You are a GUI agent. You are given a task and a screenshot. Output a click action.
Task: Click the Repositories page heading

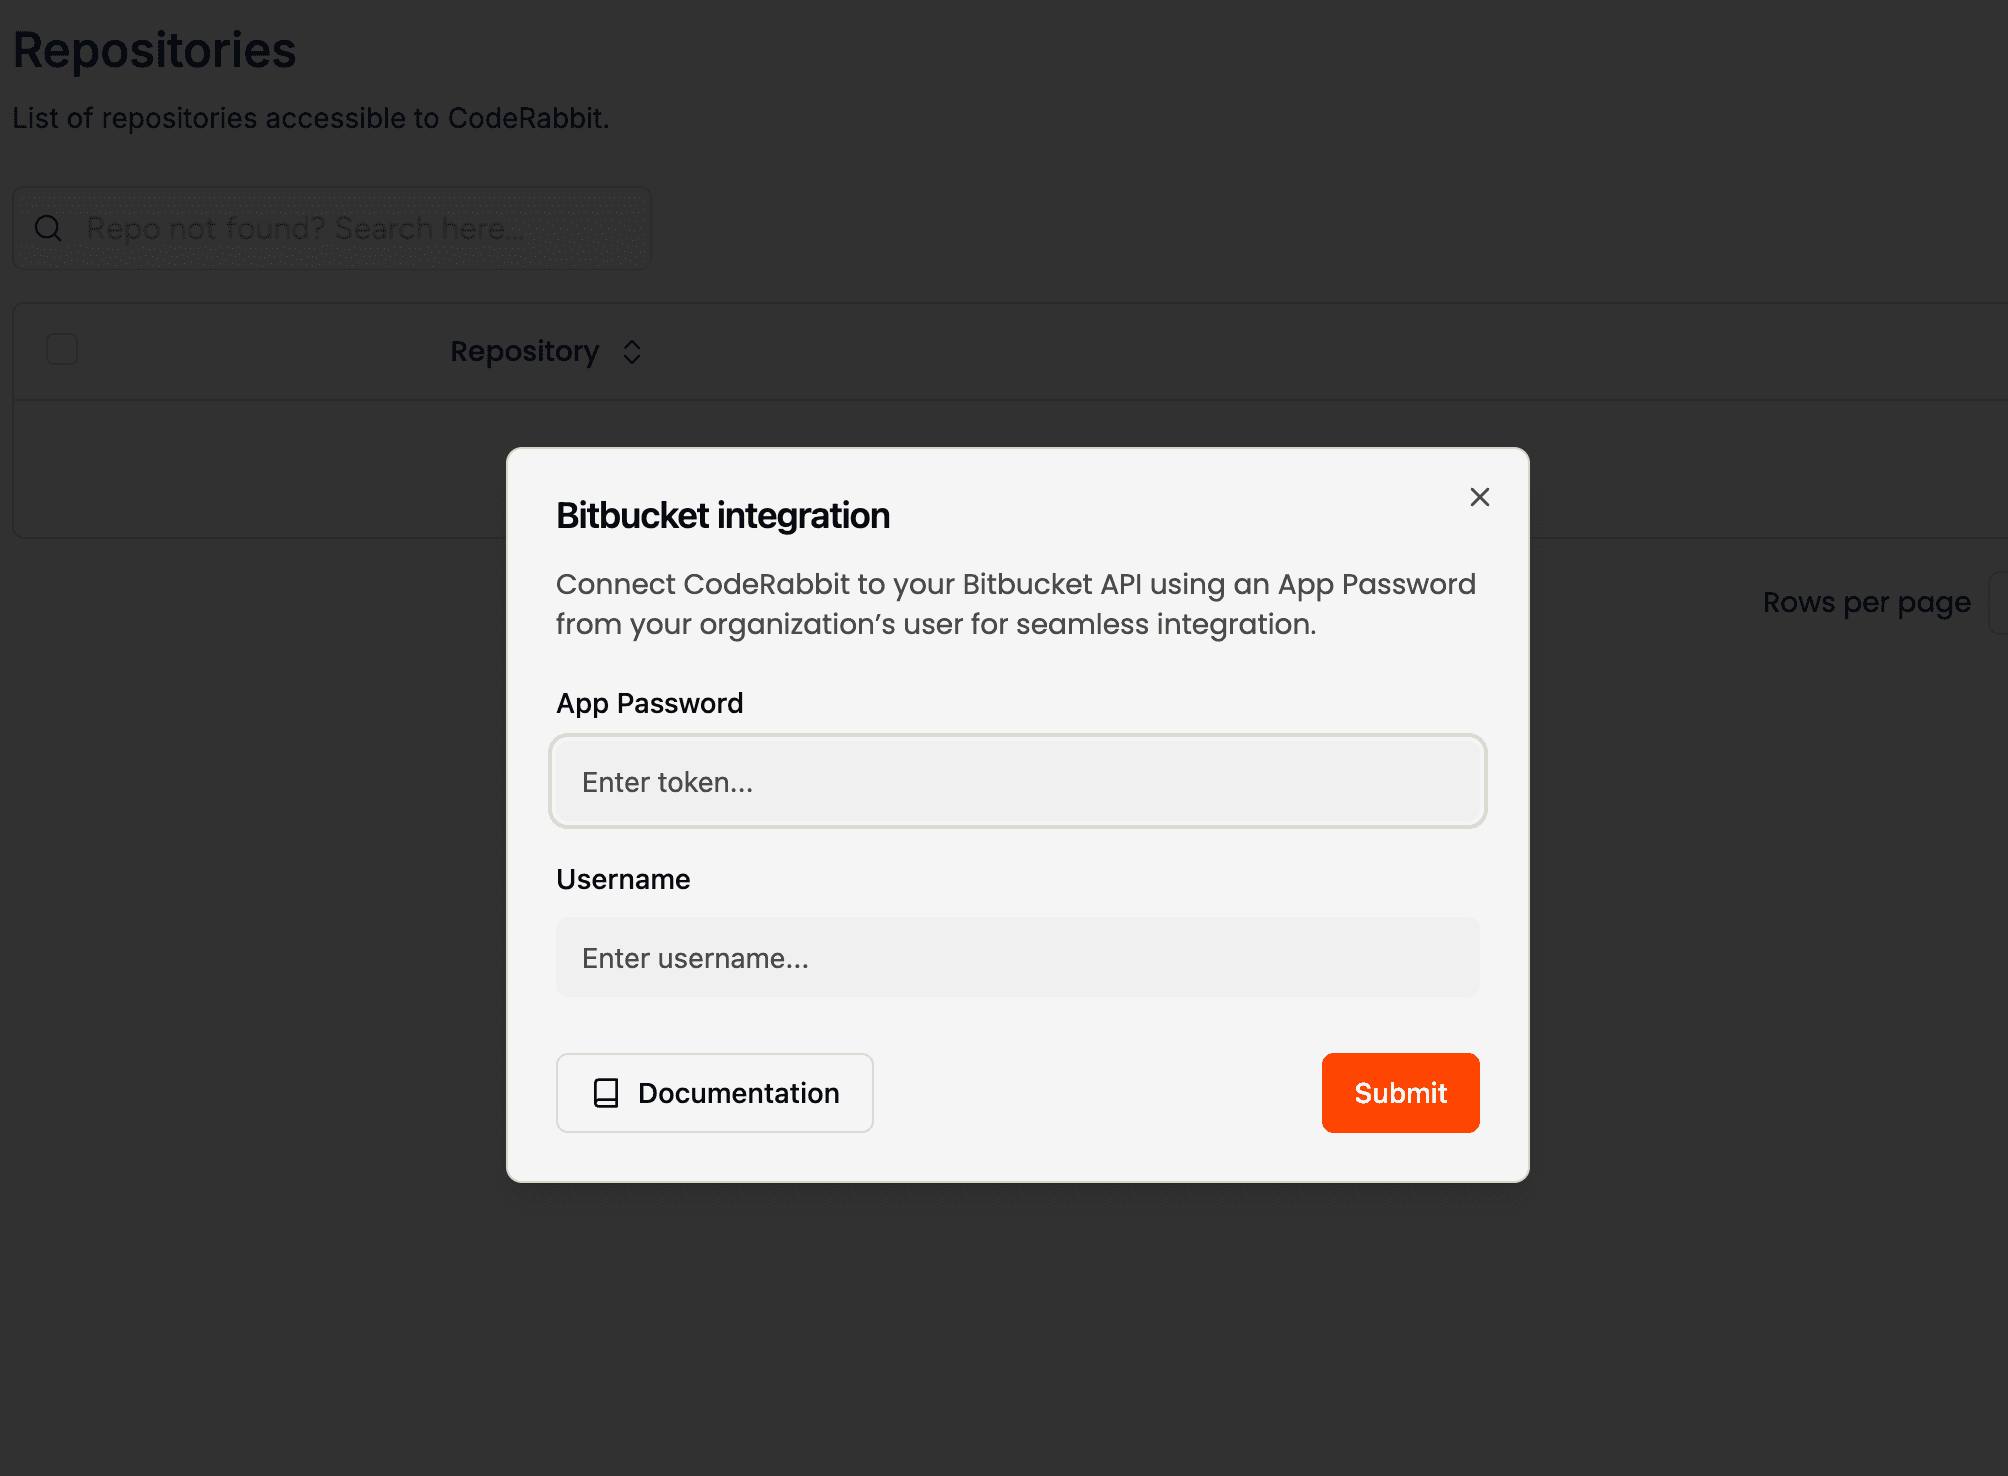(154, 50)
